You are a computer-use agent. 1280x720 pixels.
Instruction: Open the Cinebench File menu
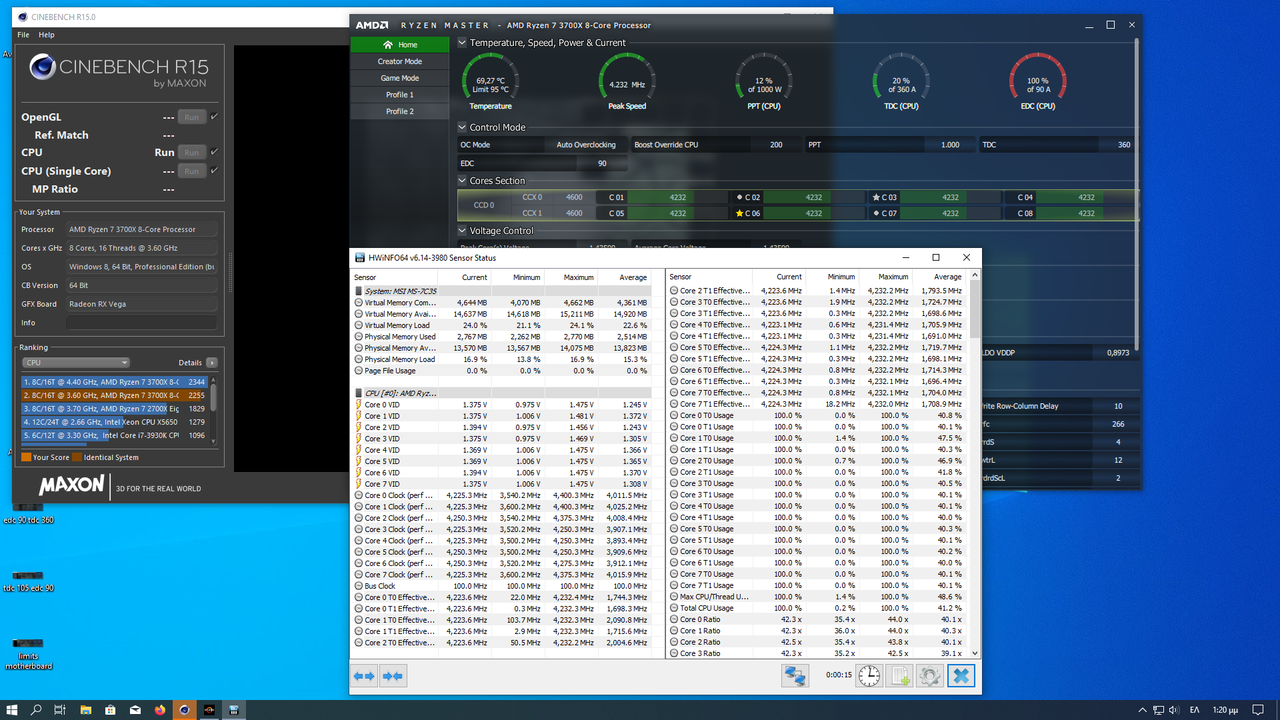pos(23,35)
